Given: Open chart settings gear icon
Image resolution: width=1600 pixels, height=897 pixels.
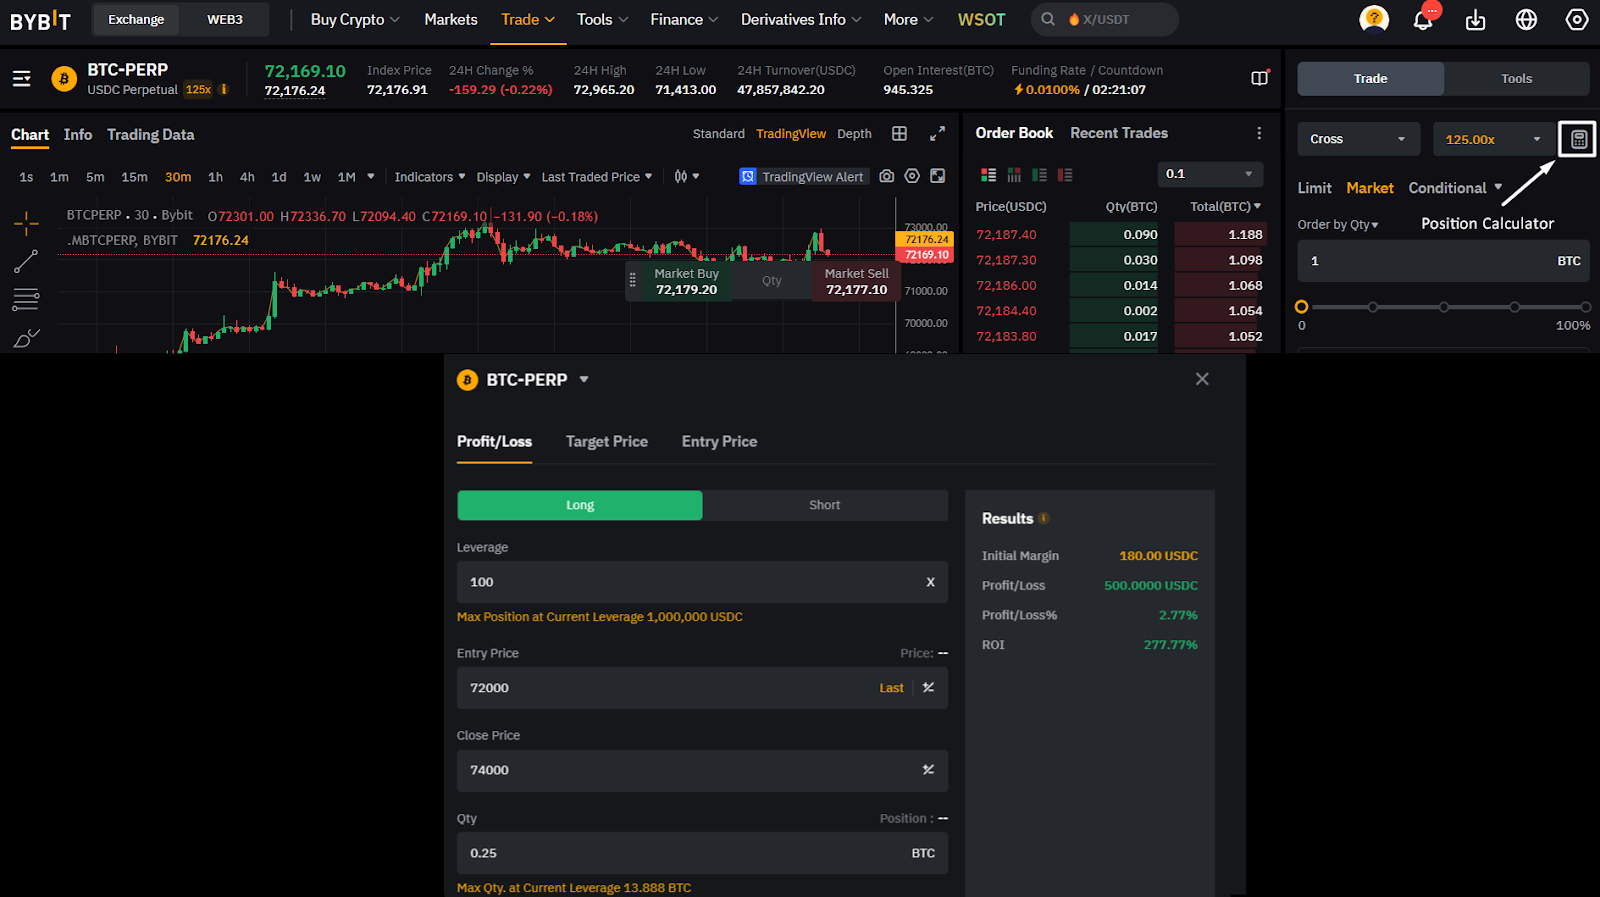Looking at the screenshot, I should (912, 176).
